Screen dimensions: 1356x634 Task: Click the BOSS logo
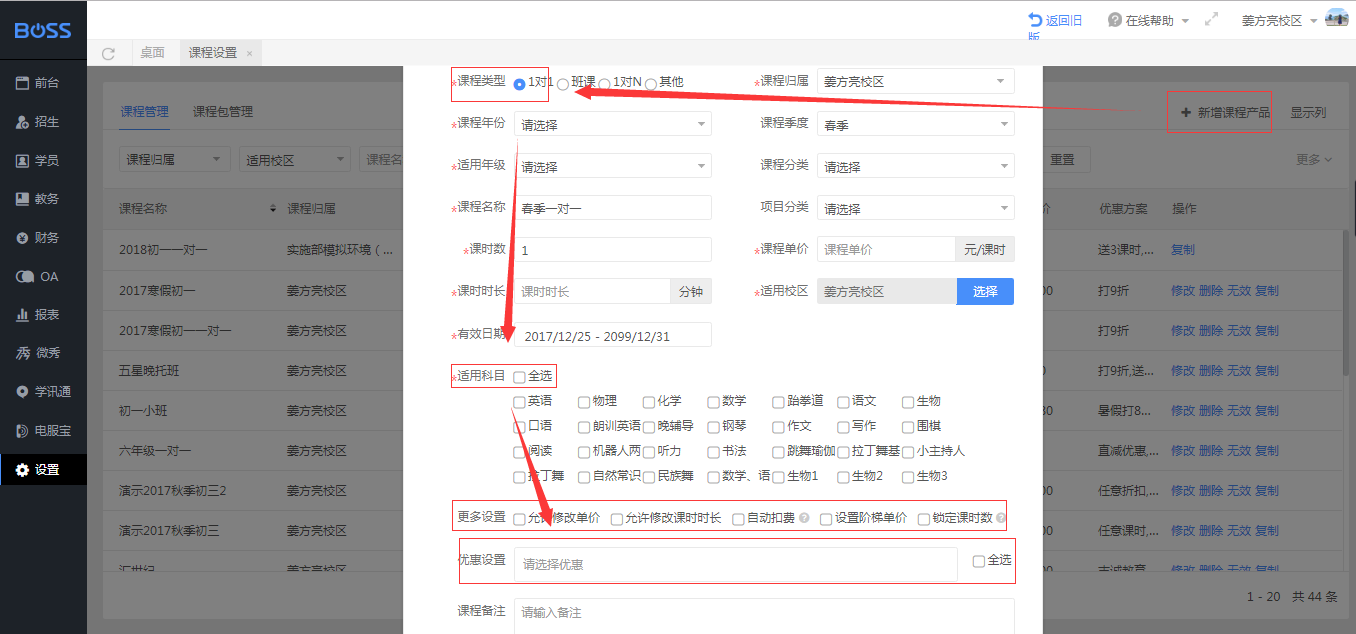tap(43, 30)
